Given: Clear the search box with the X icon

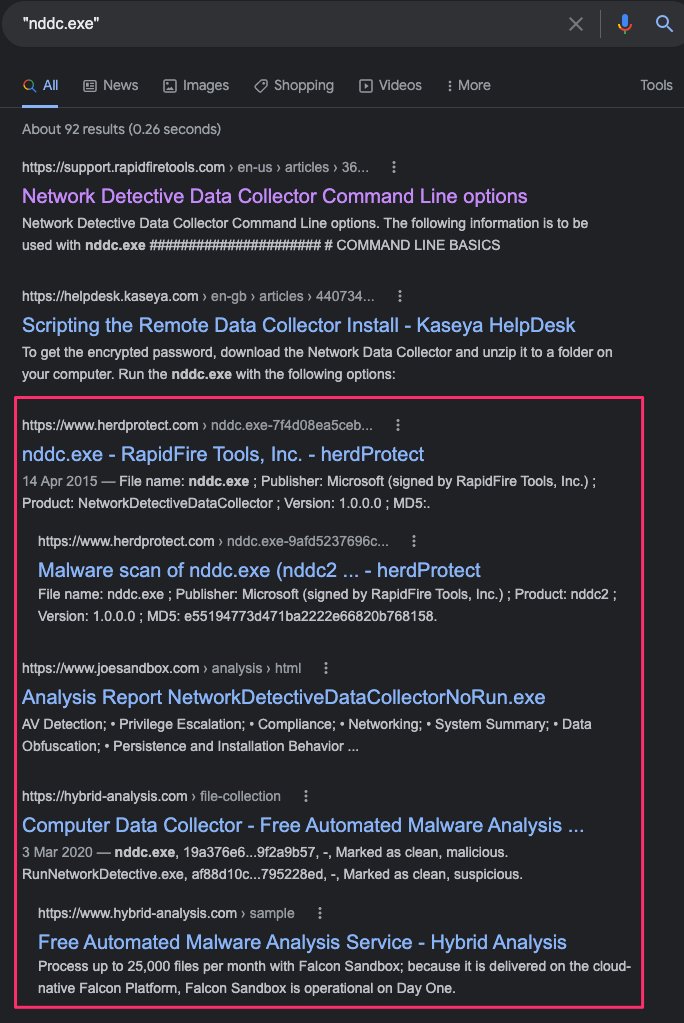Looking at the screenshot, I should [x=576, y=24].
